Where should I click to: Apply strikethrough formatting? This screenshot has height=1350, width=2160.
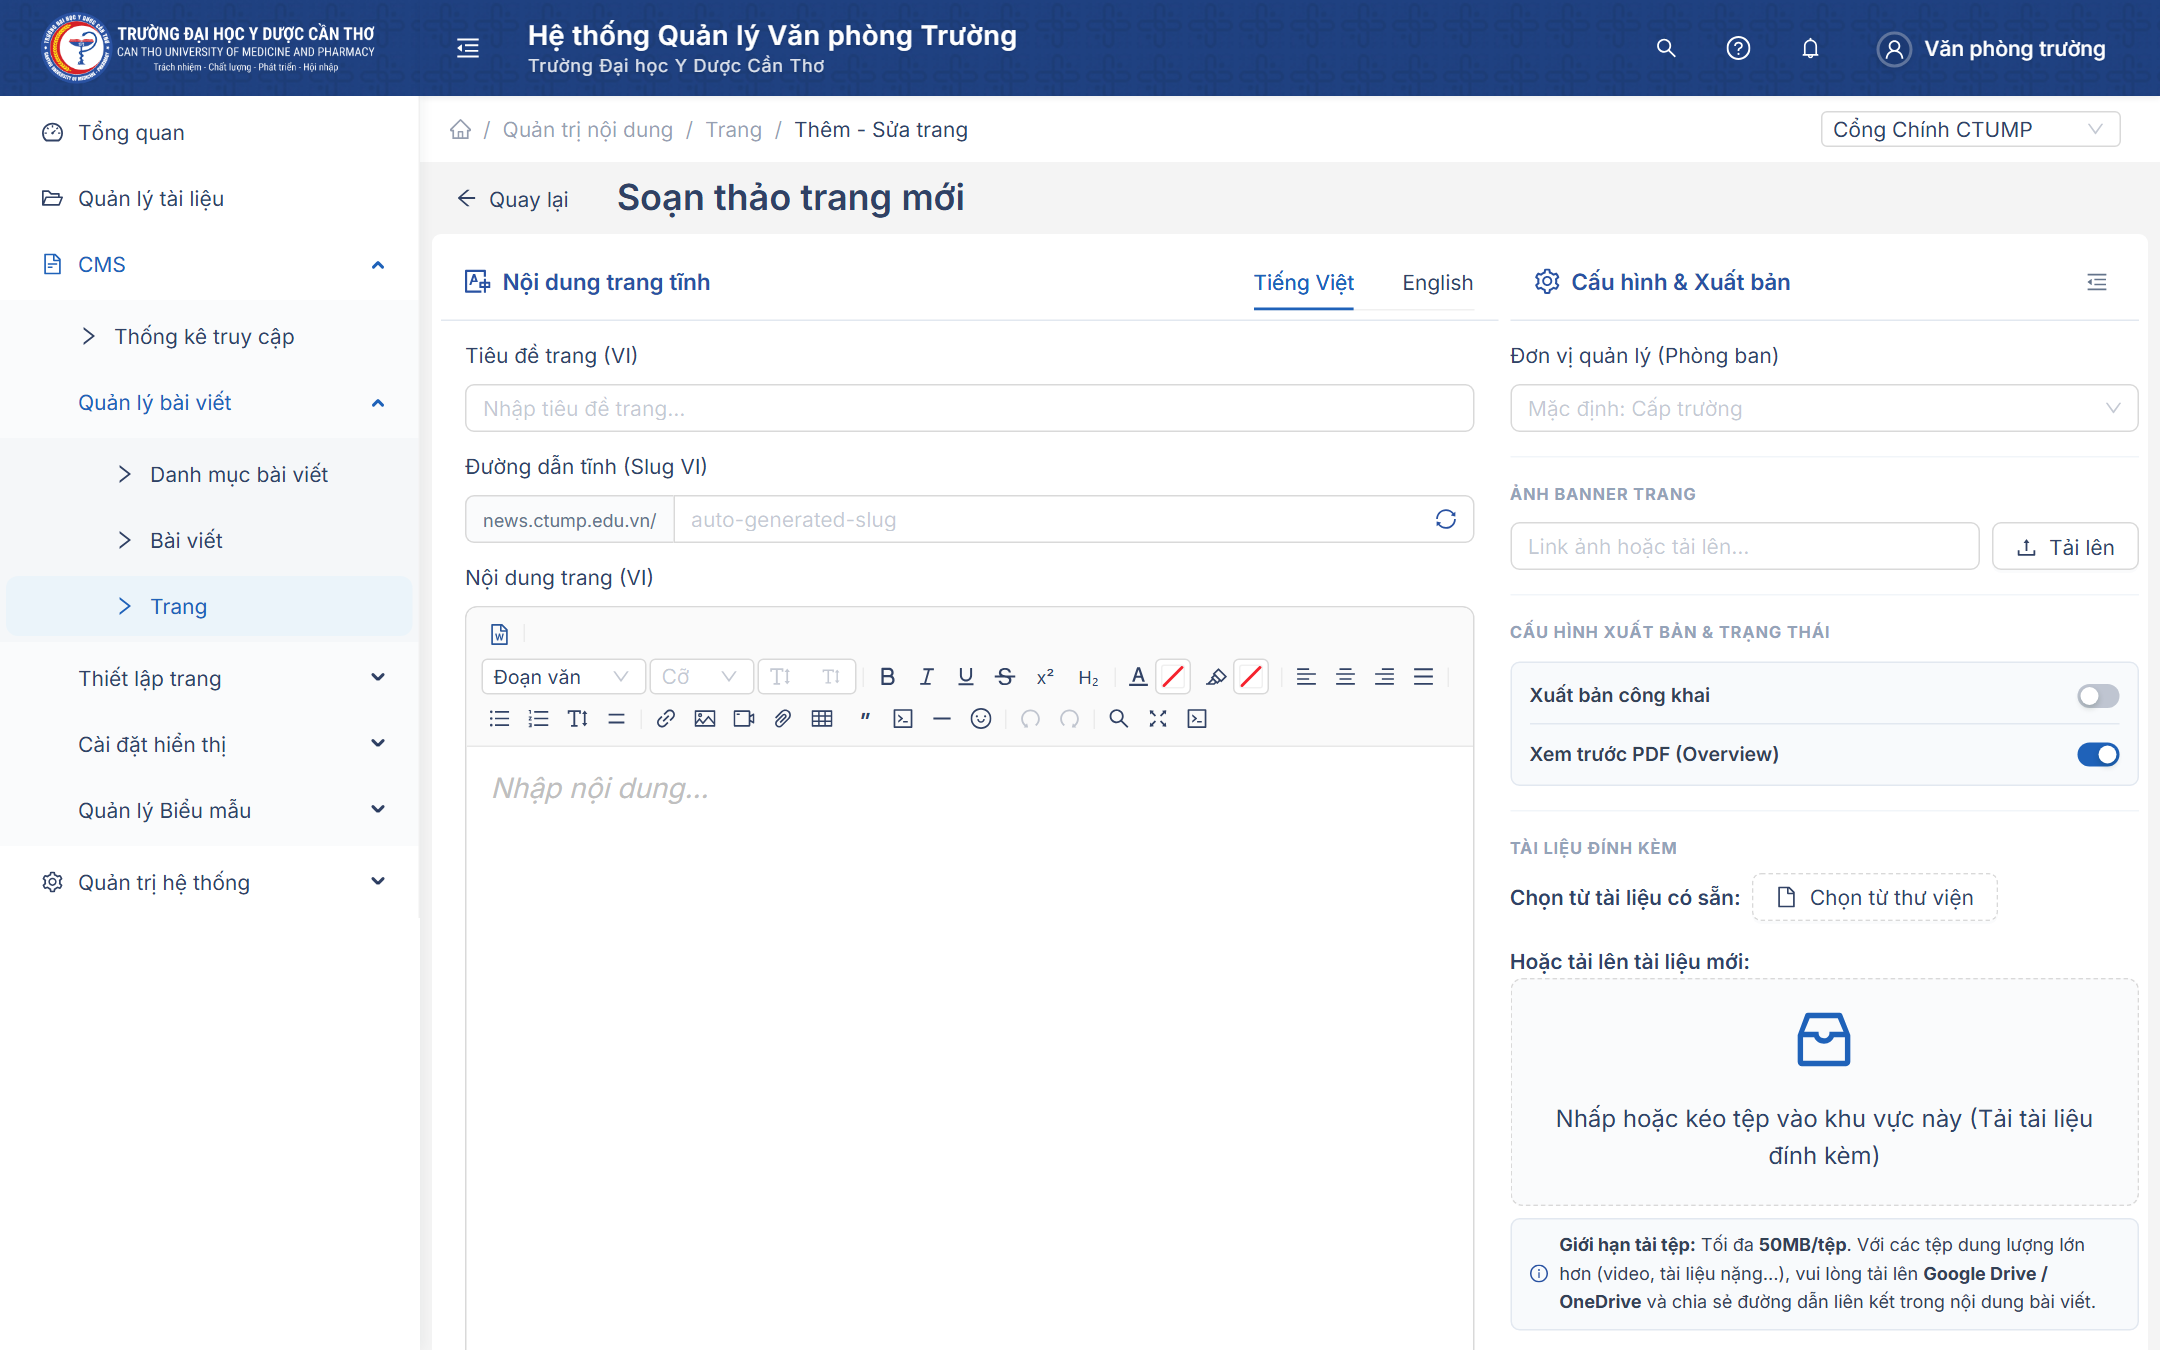tap(1005, 677)
